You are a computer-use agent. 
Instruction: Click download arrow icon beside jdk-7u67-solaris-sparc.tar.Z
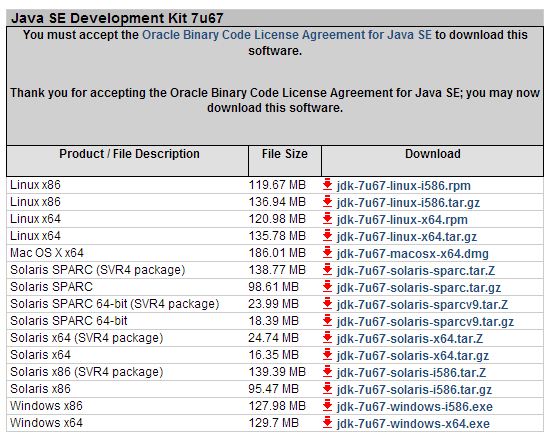tap(327, 270)
